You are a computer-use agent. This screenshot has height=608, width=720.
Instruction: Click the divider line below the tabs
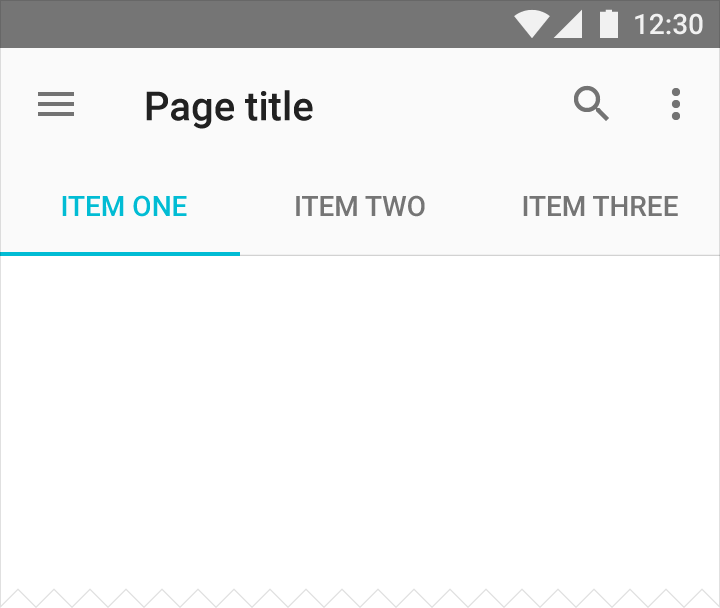click(x=480, y=255)
